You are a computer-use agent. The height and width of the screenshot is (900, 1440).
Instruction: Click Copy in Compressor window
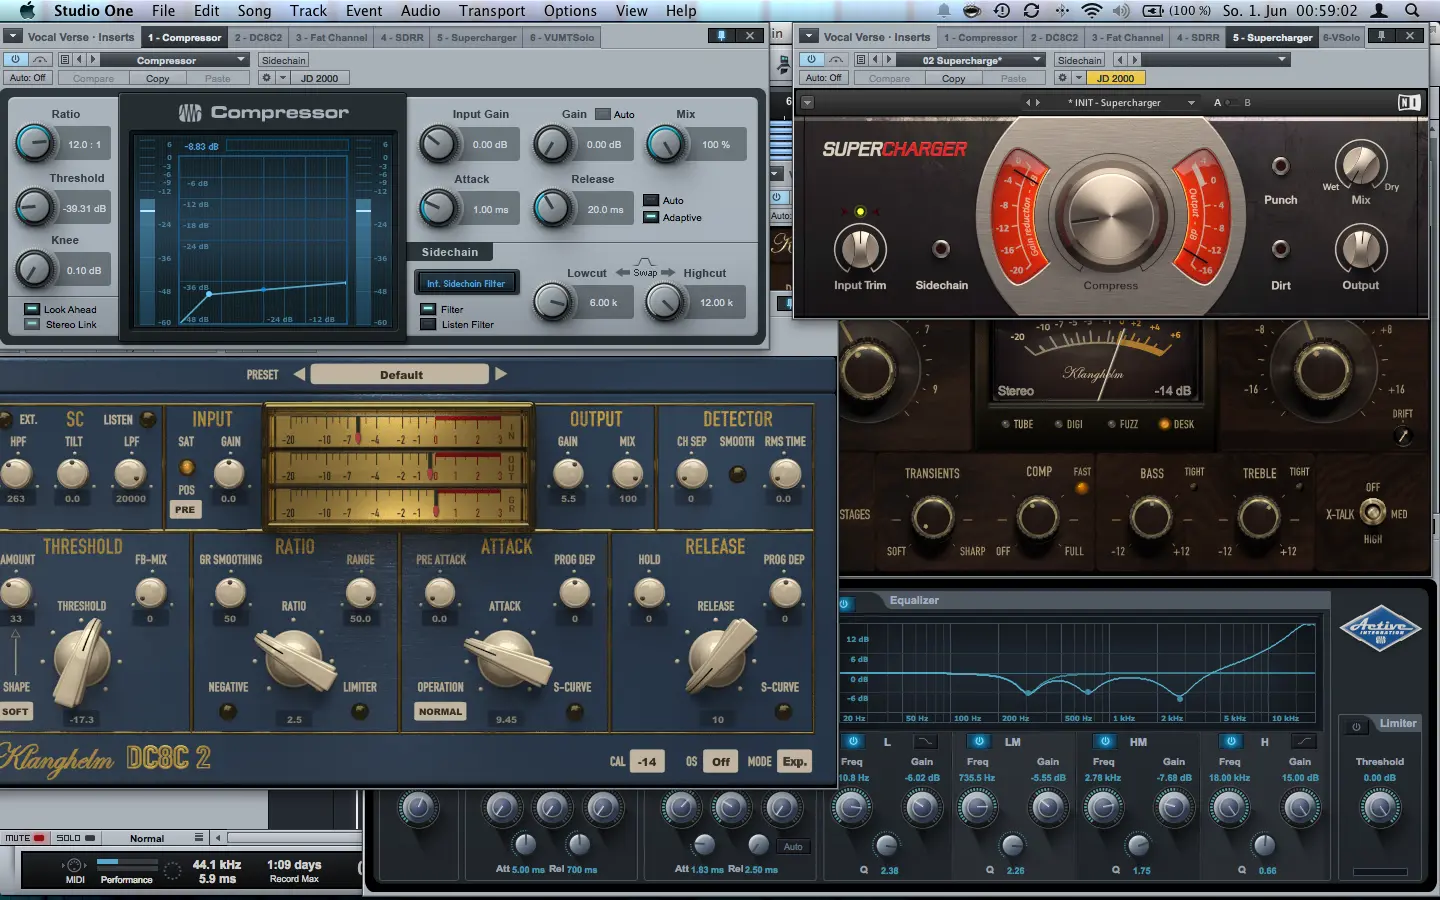(158, 78)
